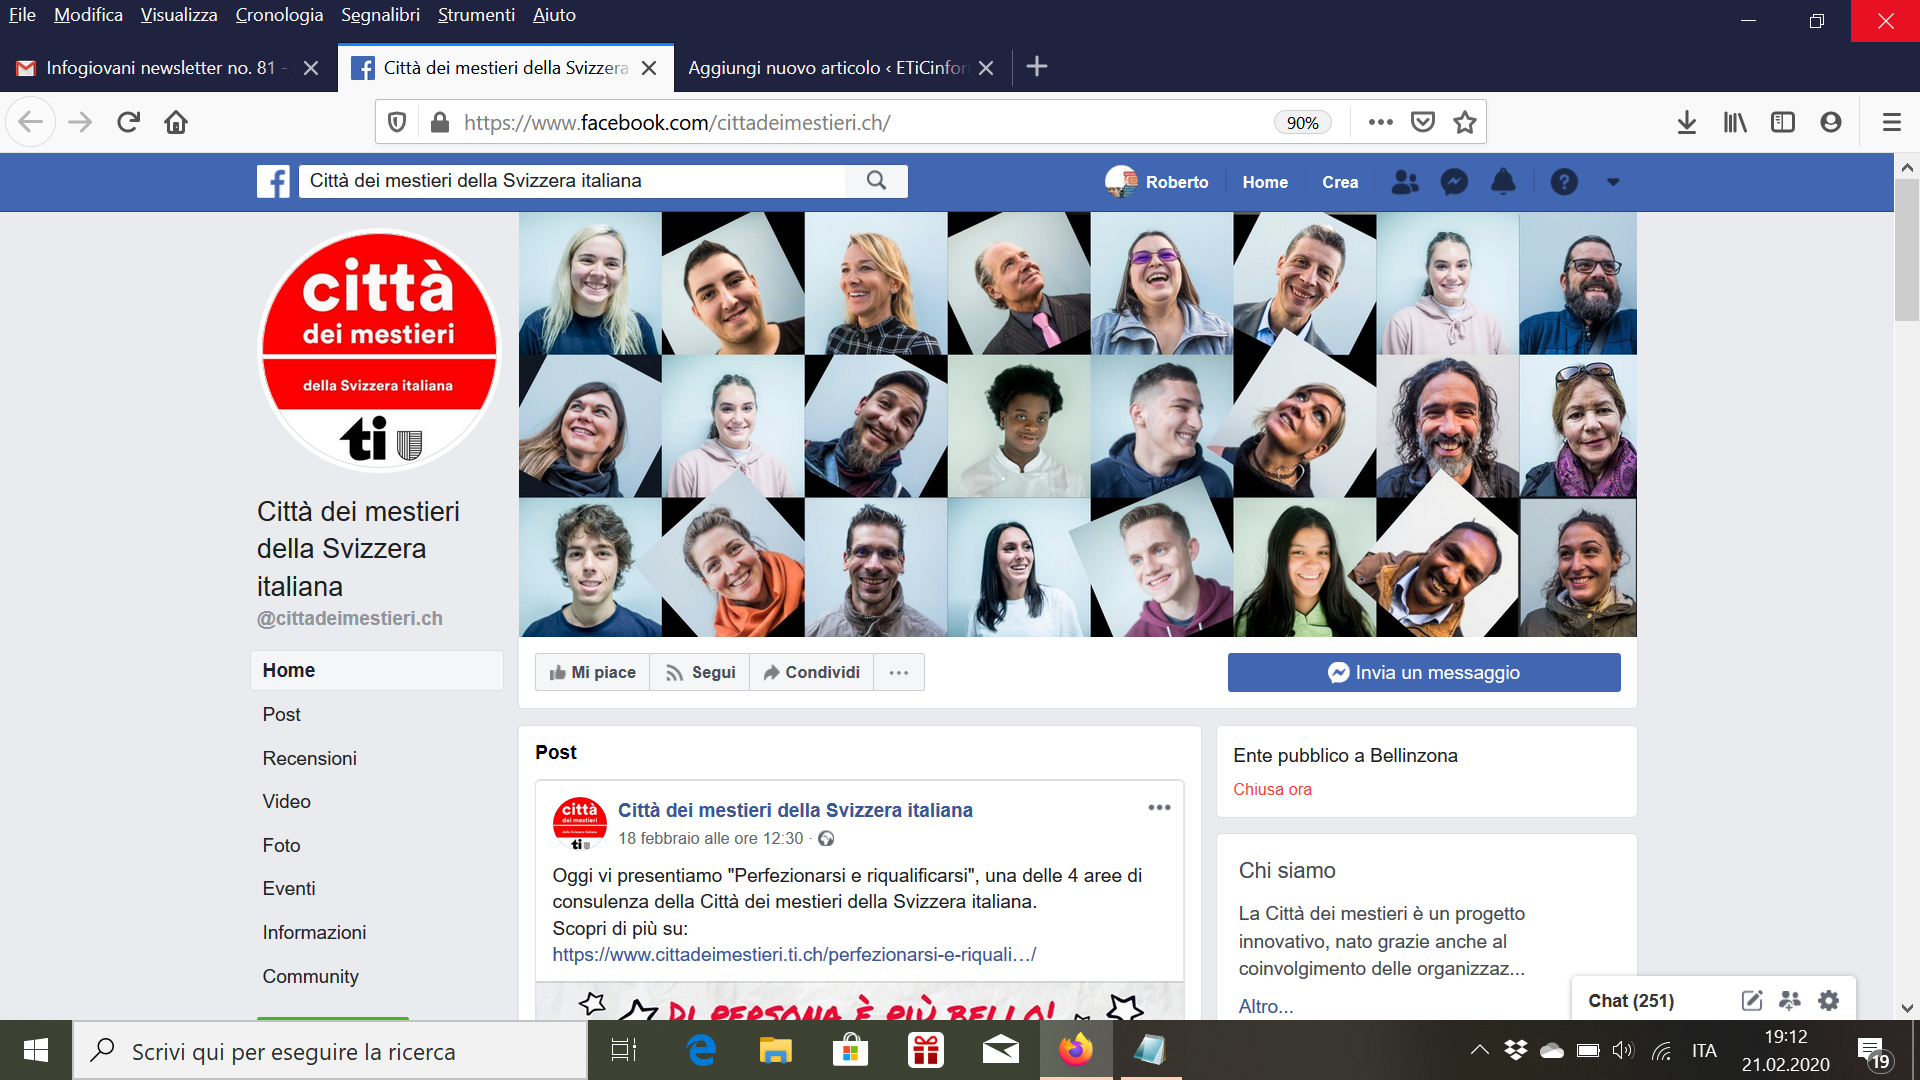Open the Community page section
1920x1080 pixels.
pos(310,976)
